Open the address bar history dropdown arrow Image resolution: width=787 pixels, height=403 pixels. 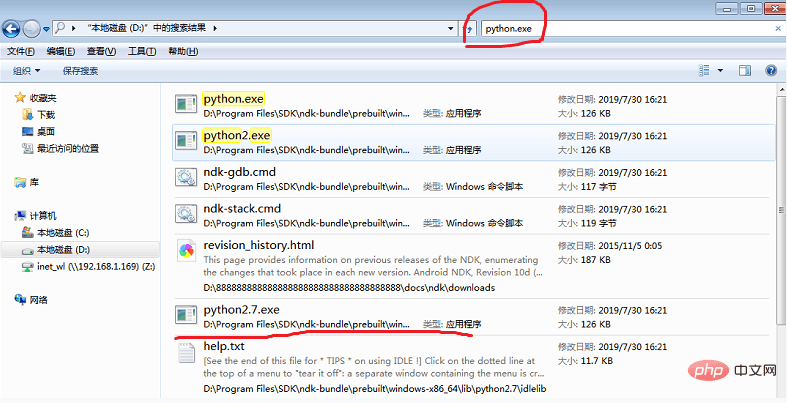[451, 29]
